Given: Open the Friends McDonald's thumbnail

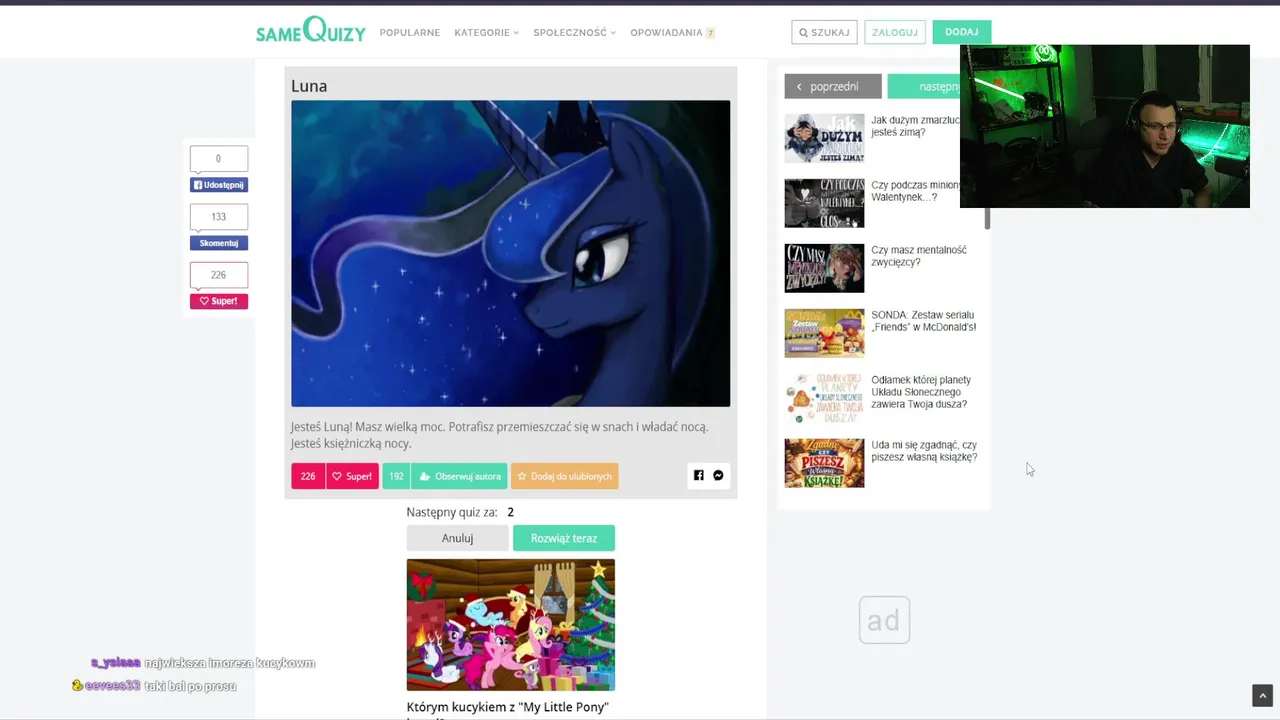Looking at the screenshot, I should [x=824, y=333].
